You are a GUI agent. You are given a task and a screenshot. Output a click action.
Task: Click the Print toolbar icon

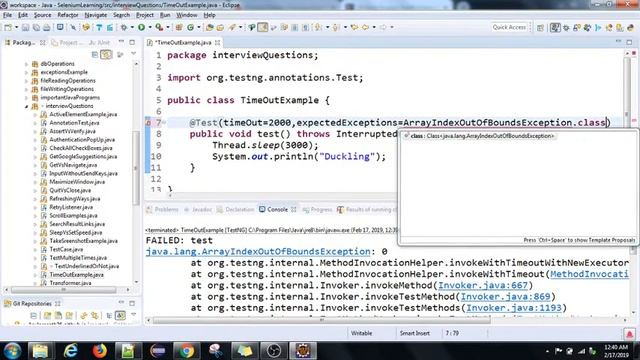(x=47, y=27)
